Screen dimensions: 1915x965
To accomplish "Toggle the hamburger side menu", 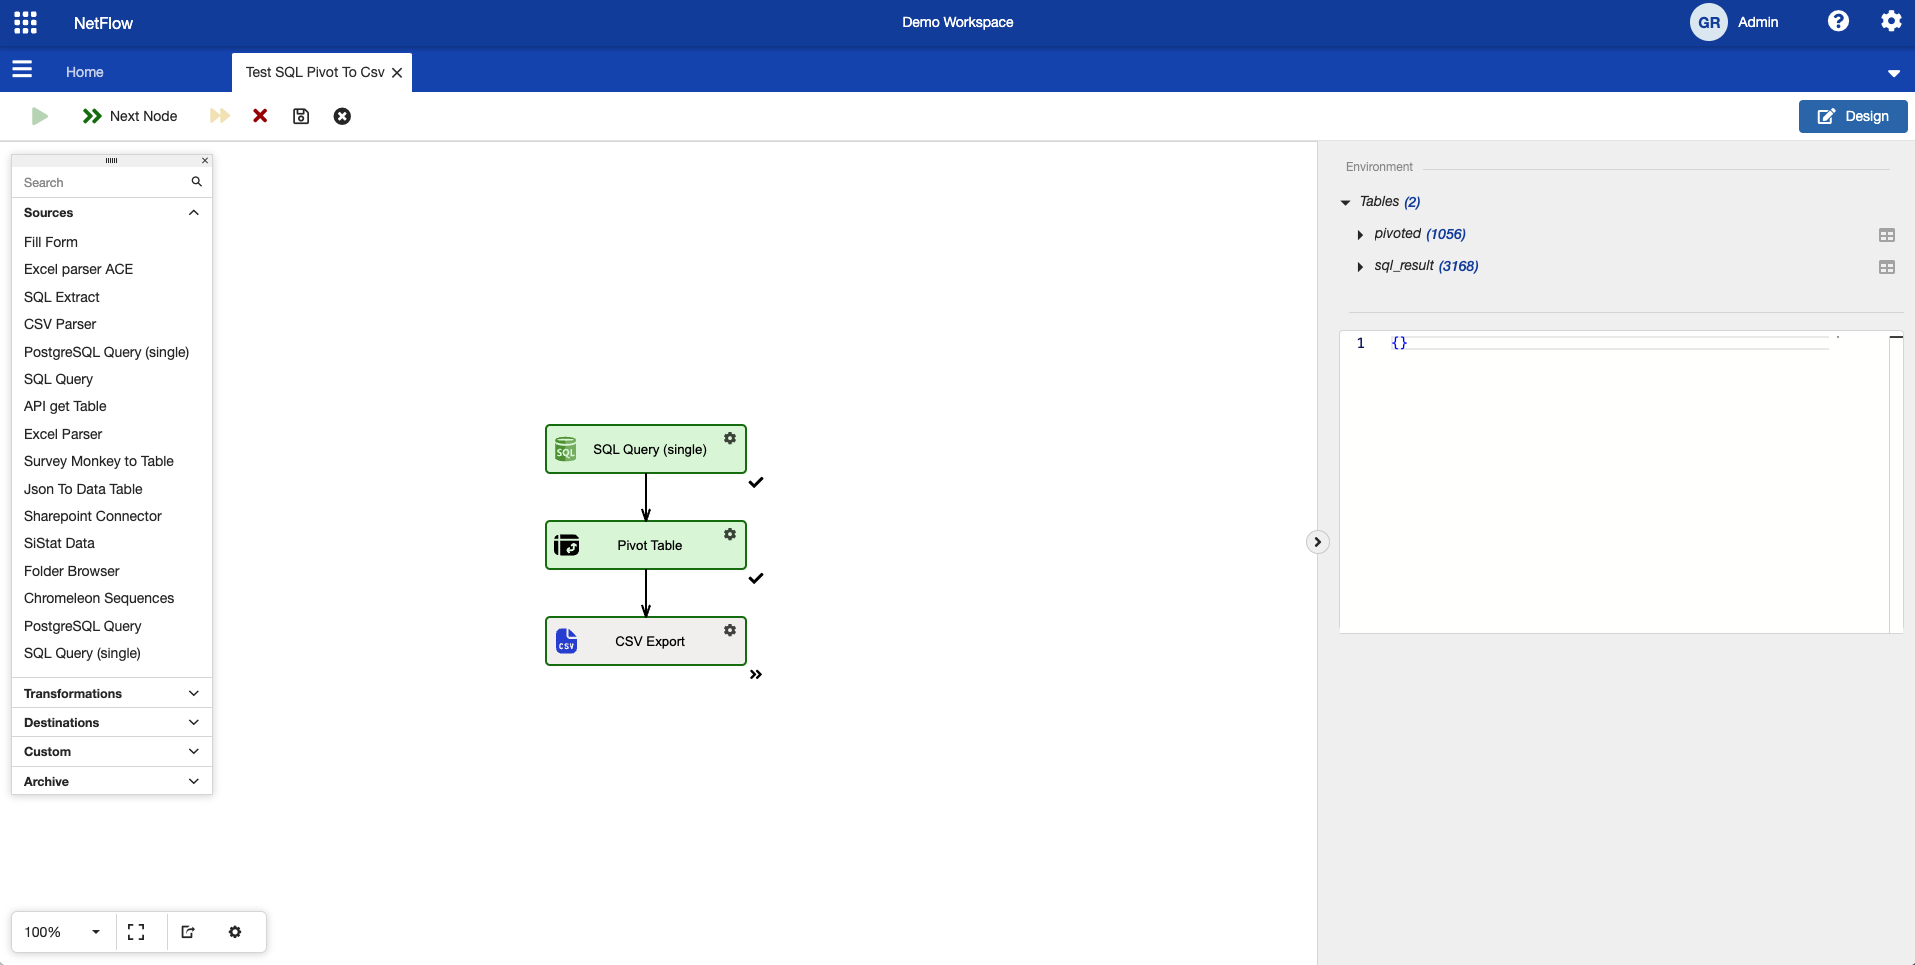I will coord(22,69).
